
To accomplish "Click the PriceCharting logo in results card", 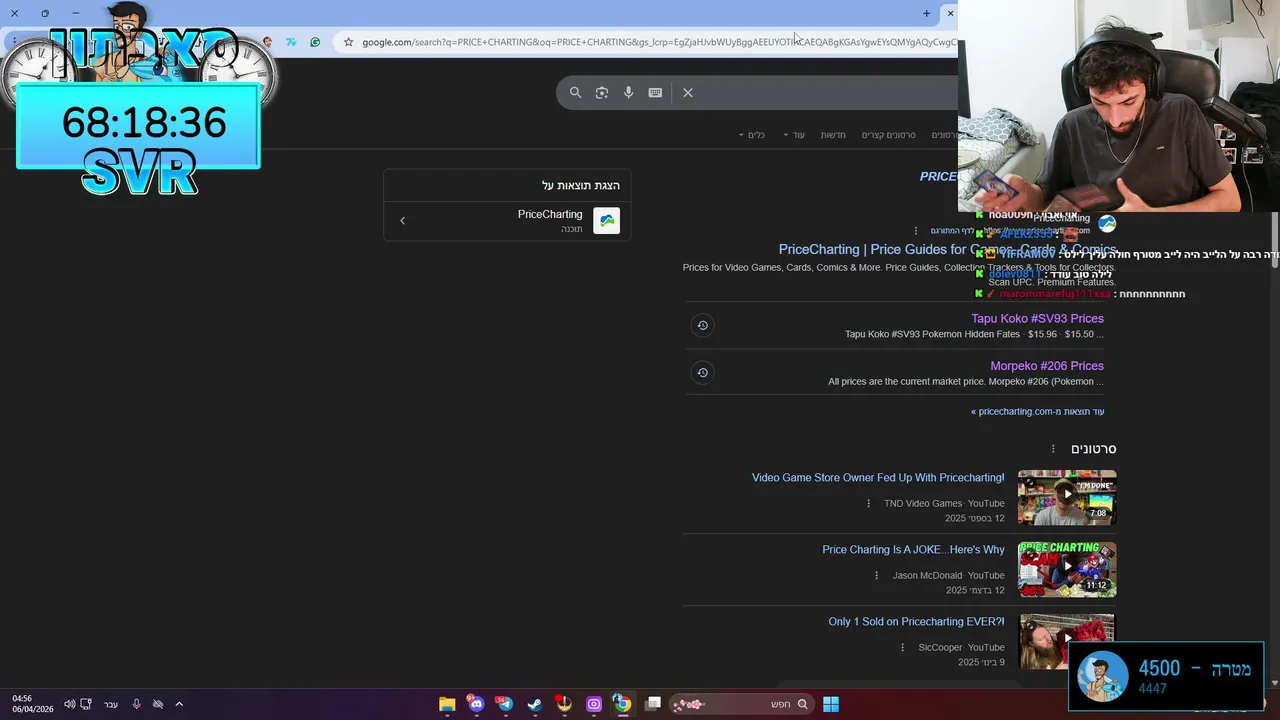I will (607, 221).
